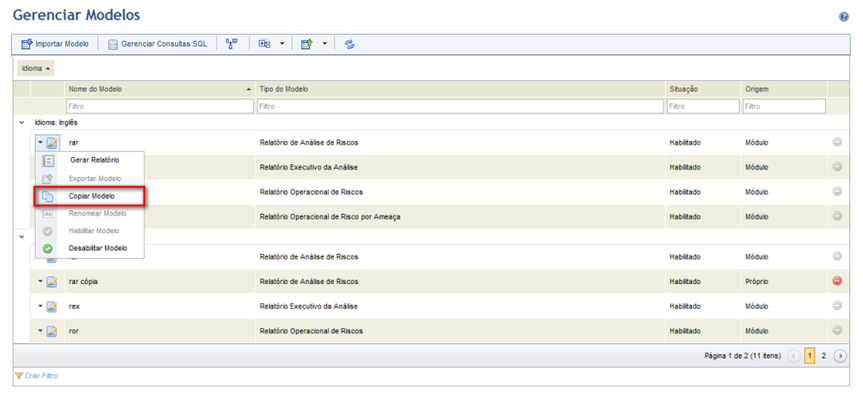The image size is (863, 393).
Task: Click the rar cópia model name
Action: click(x=84, y=282)
